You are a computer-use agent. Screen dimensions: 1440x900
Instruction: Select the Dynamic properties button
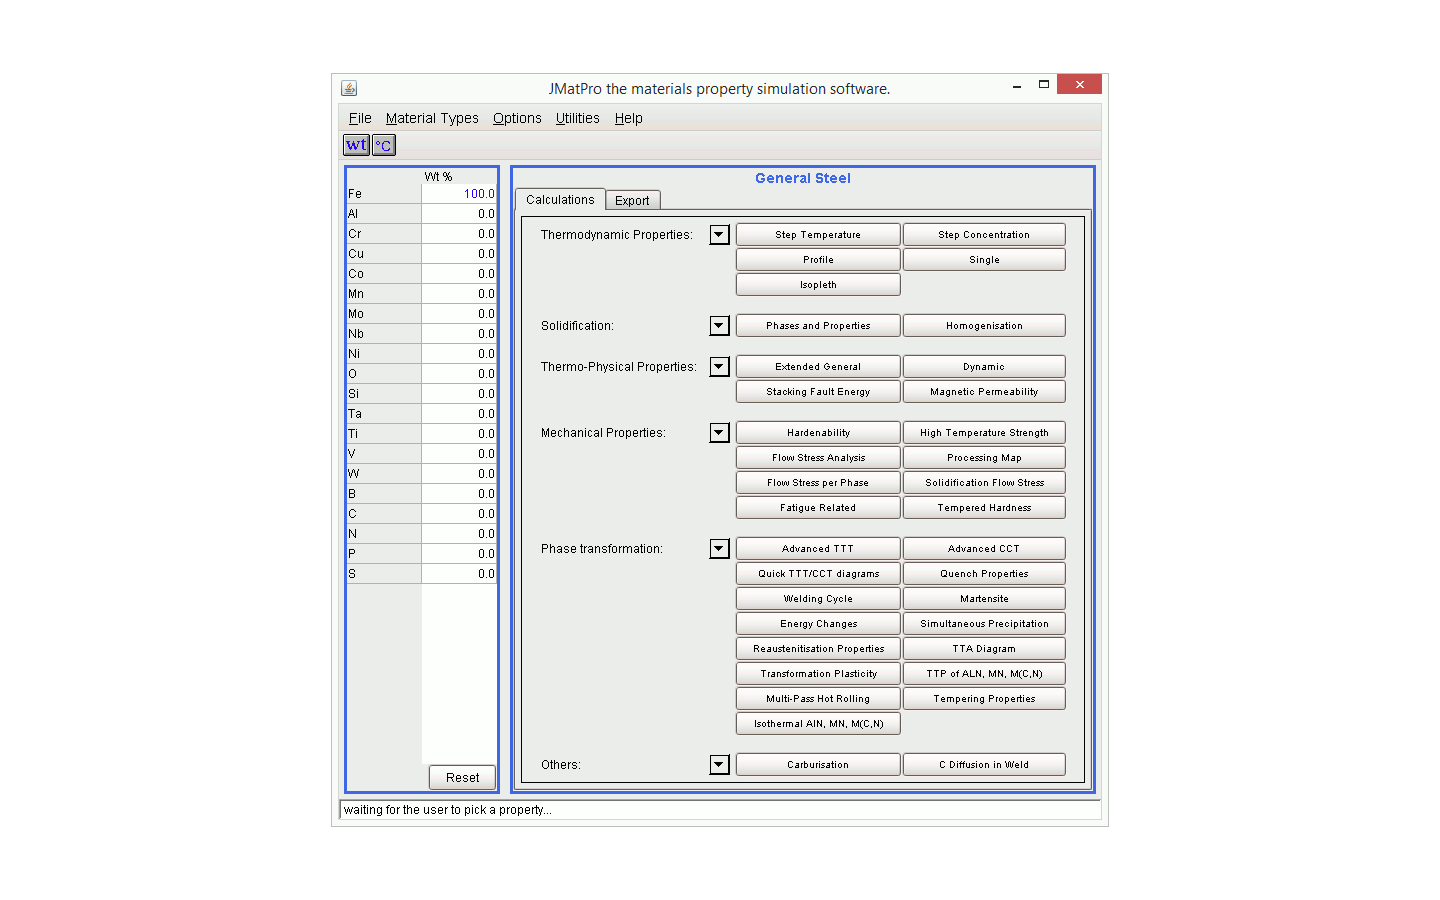984,367
